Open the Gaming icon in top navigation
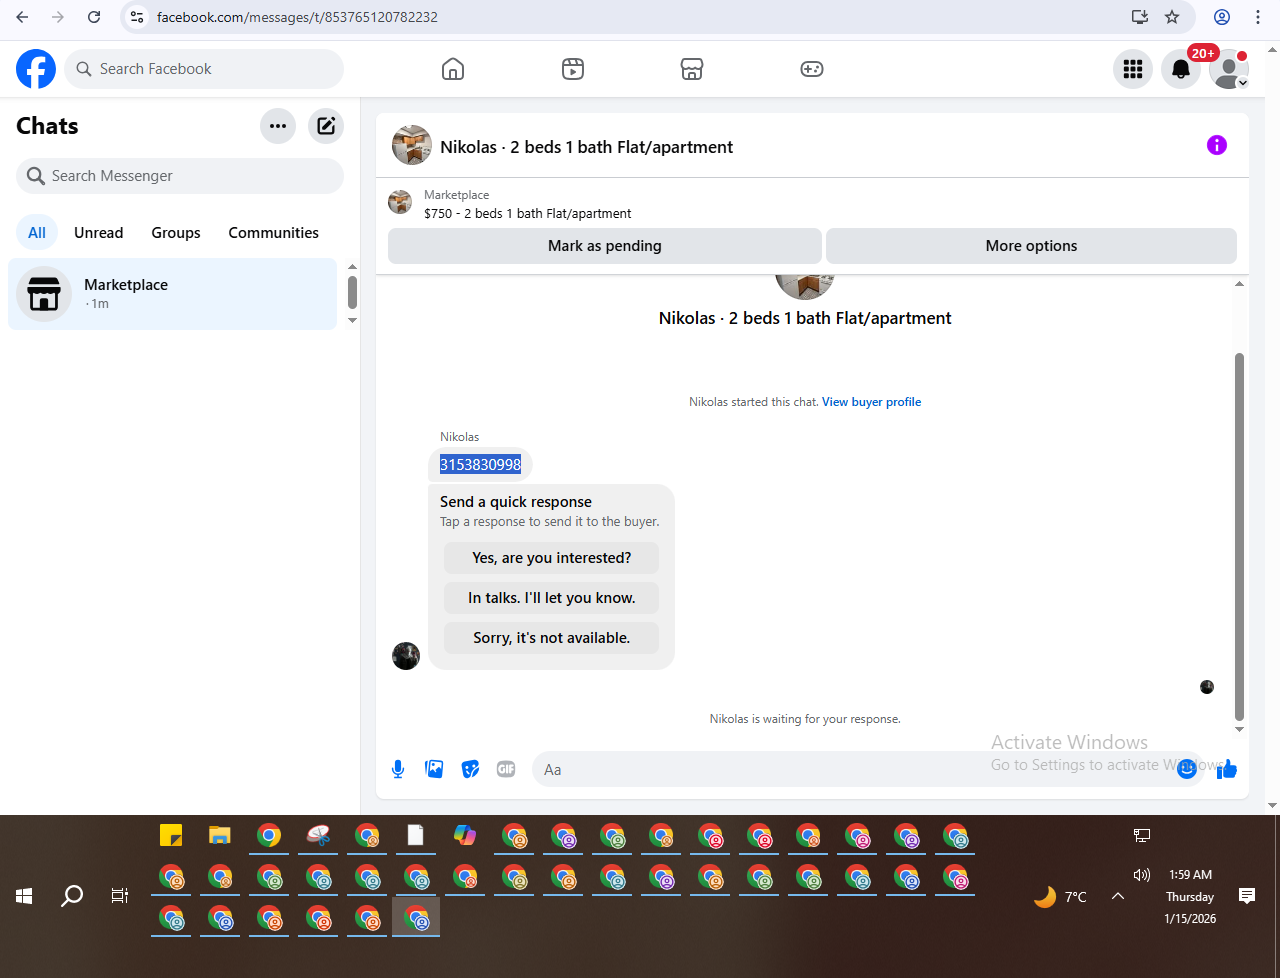 click(x=812, y=69)
